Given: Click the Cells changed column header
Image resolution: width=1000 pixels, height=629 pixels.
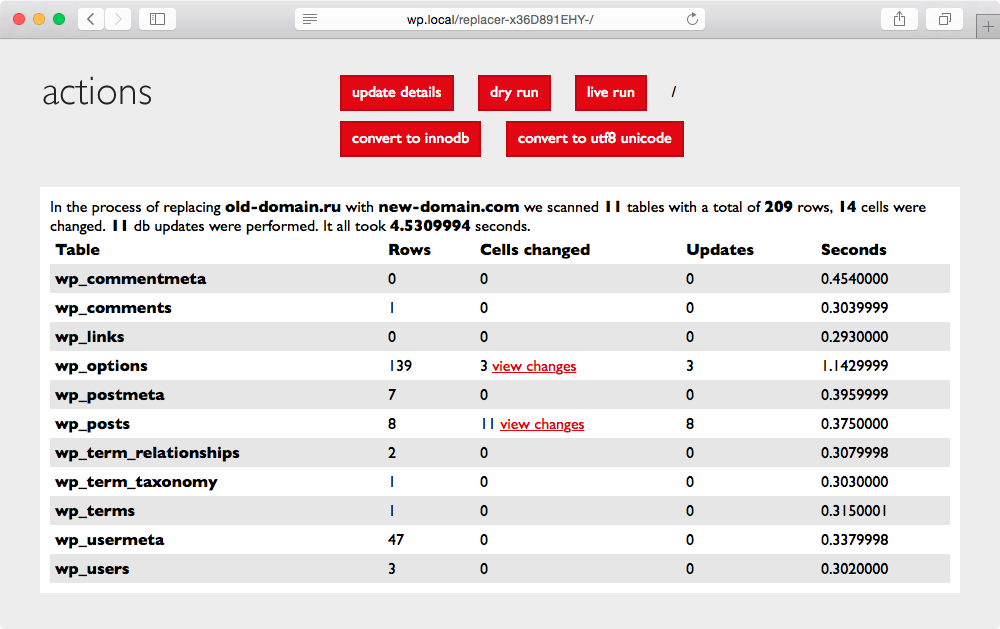Looking at the screenshot, I should (x=534, y=250).
